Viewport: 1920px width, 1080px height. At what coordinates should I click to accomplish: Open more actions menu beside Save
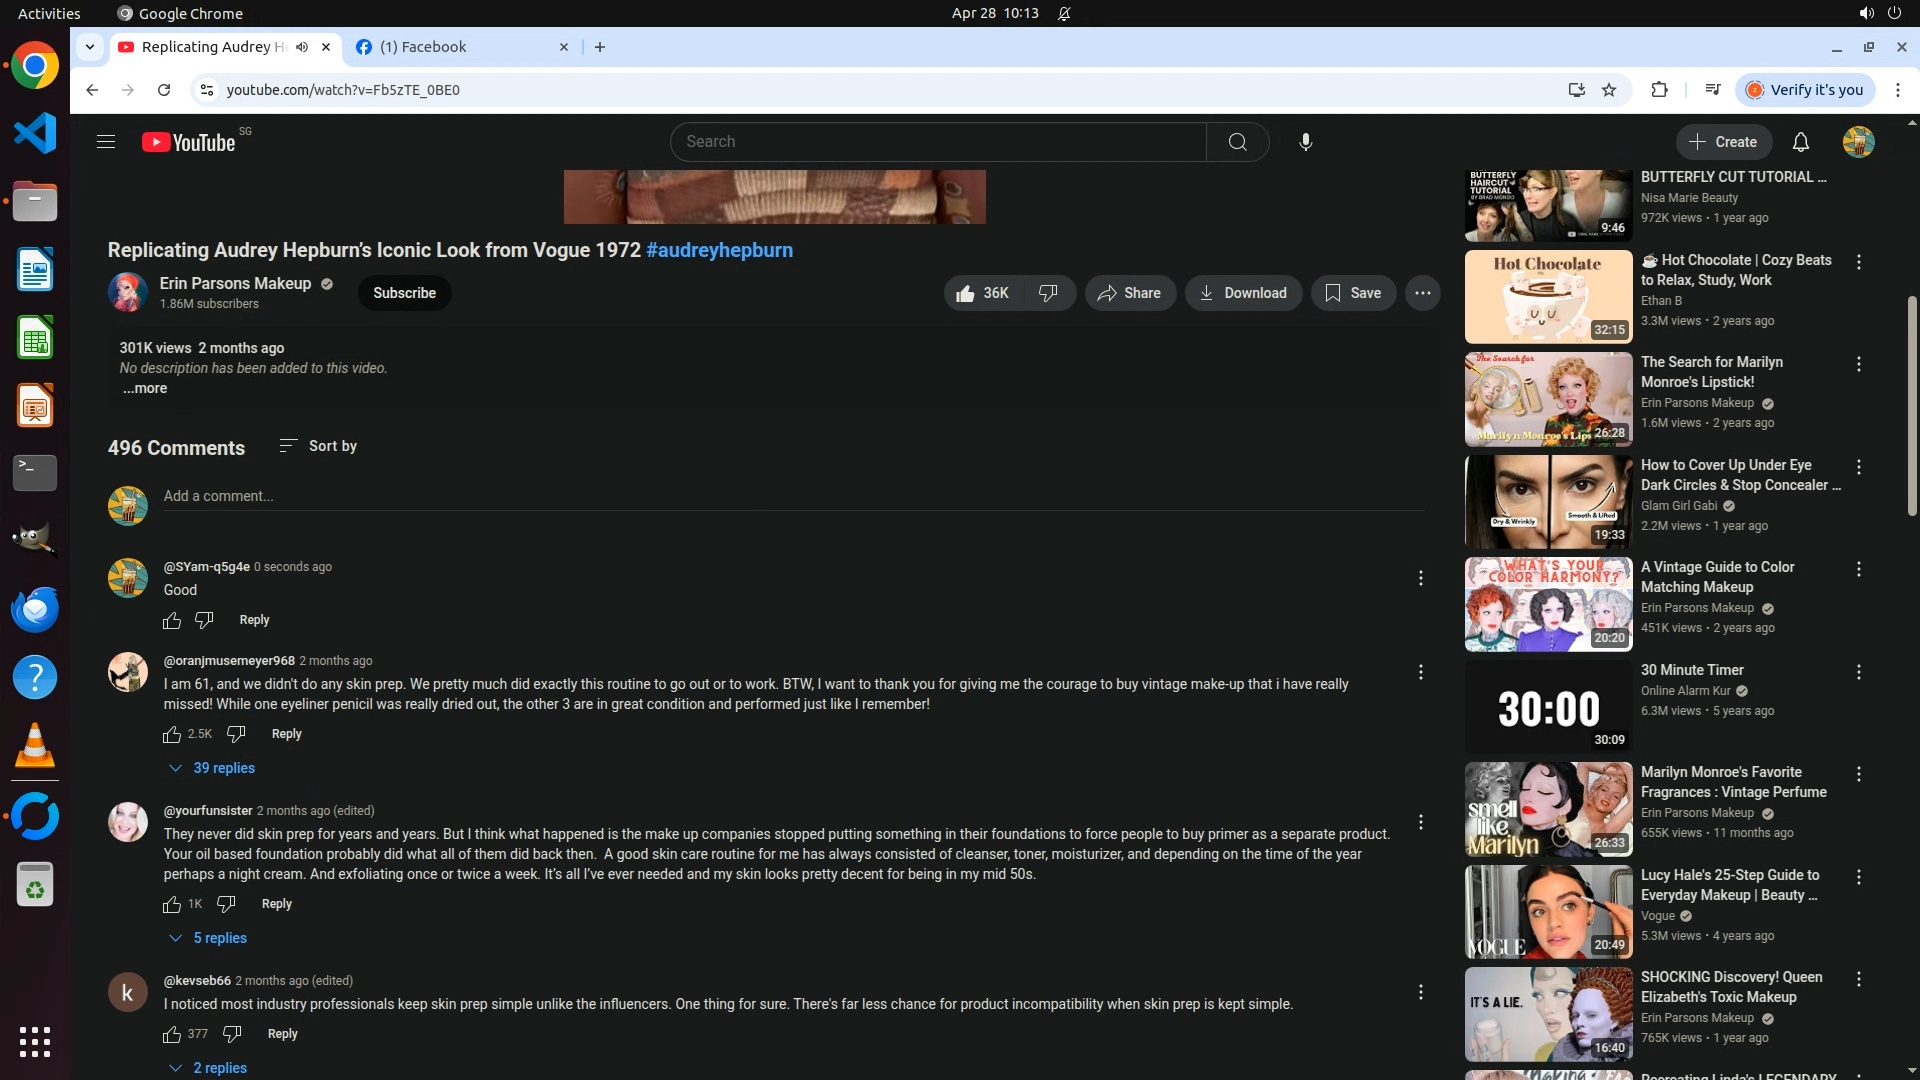pos(1422,293)
